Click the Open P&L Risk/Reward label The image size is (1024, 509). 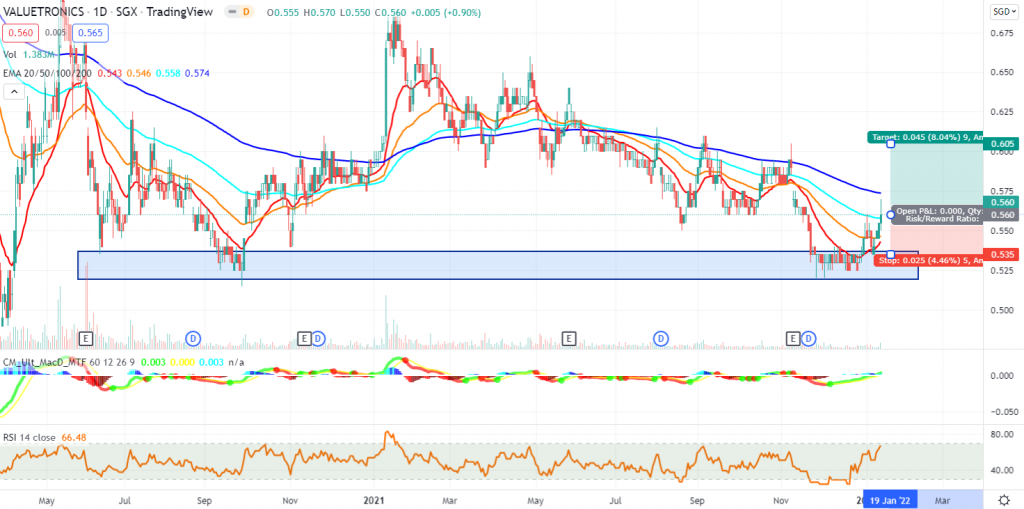(x=937, y=216)
